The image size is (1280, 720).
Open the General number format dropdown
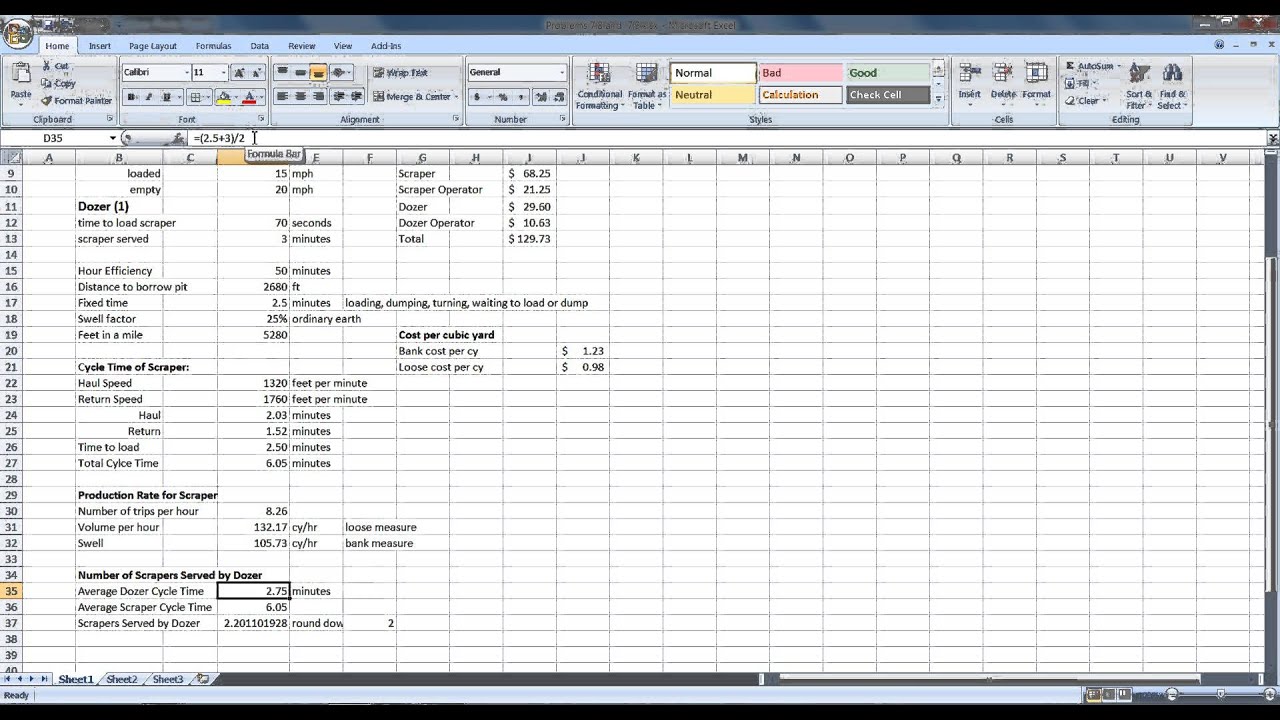coord(561,72)
